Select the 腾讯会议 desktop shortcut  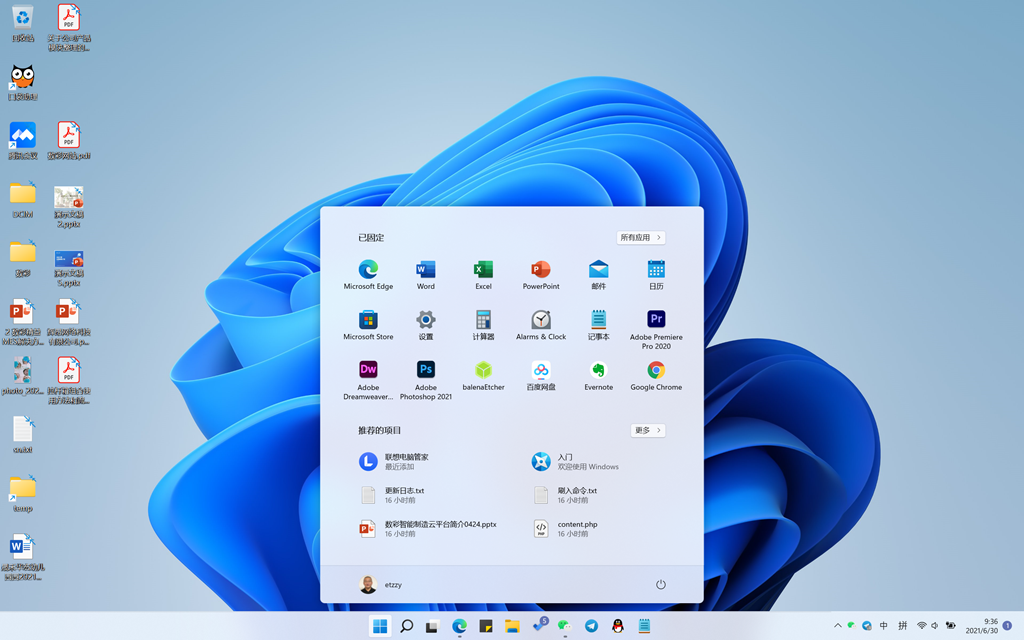point(23,140)
